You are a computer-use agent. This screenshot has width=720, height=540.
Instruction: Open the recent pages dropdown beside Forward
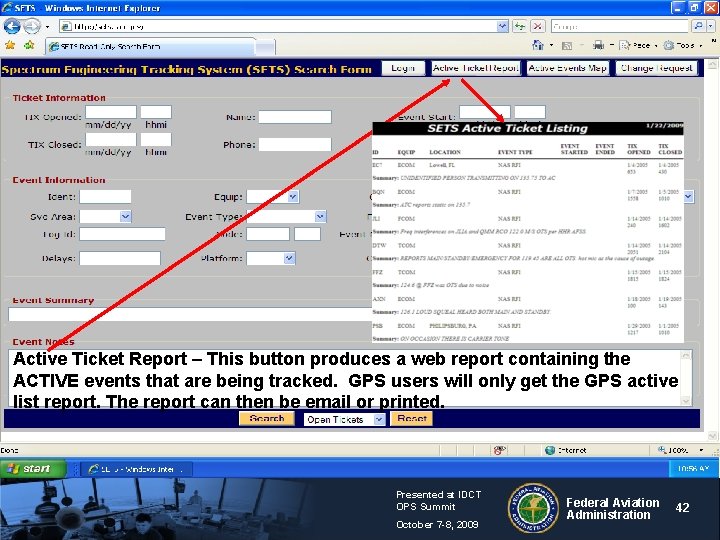point(47,27)
